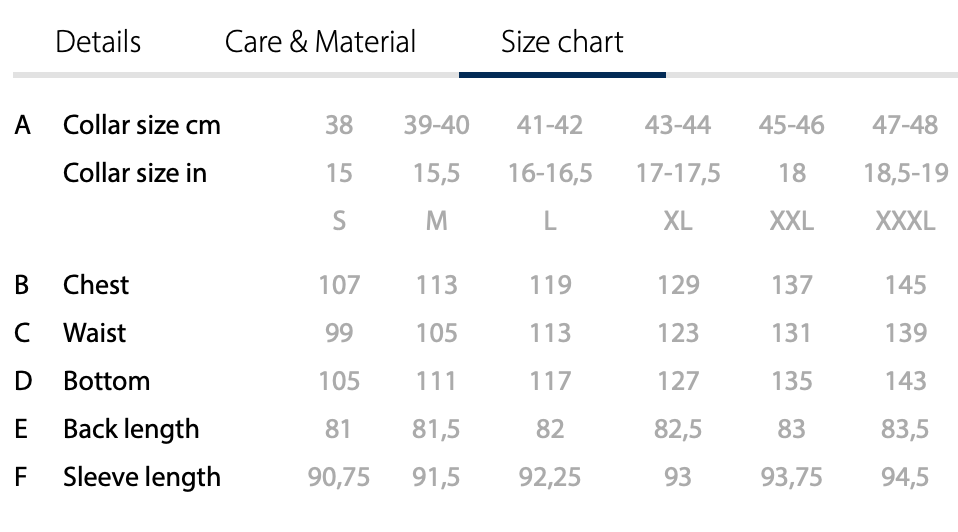The image size is (958, 532).
Task: Click the chest value 145
Action: point(905,285)
